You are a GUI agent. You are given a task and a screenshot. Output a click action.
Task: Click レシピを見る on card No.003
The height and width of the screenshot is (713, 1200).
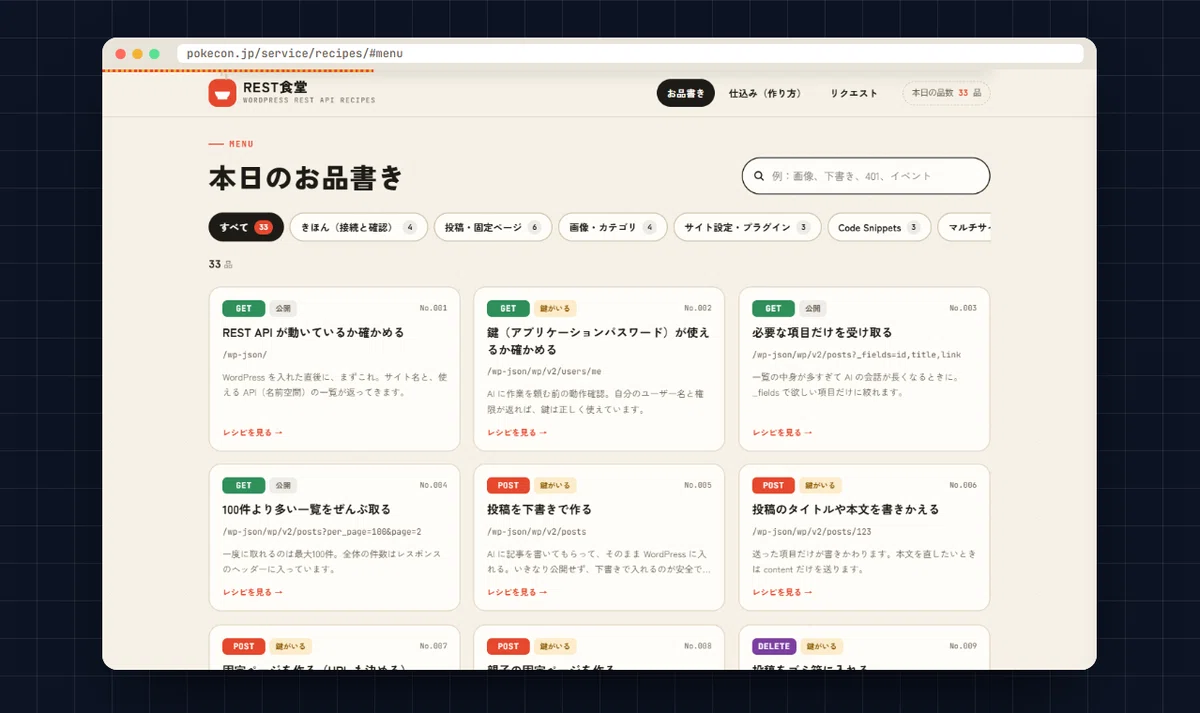tap(782, 433)
